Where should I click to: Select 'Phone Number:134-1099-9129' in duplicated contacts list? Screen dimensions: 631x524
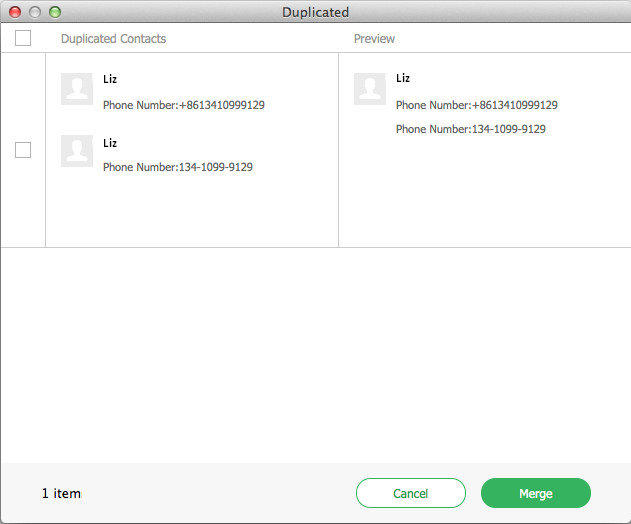(x=178, y=167)
